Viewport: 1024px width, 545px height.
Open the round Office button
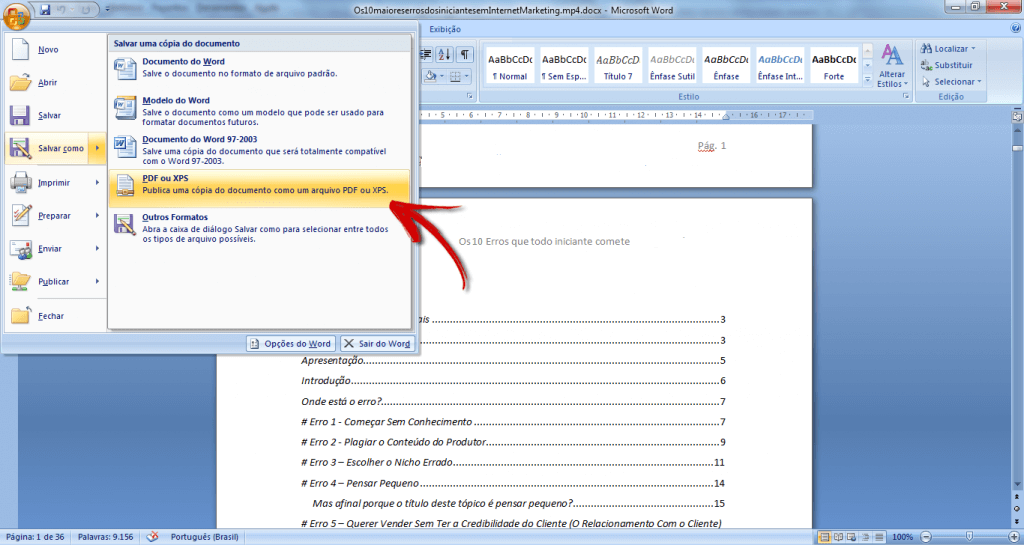tap(16, 16)
